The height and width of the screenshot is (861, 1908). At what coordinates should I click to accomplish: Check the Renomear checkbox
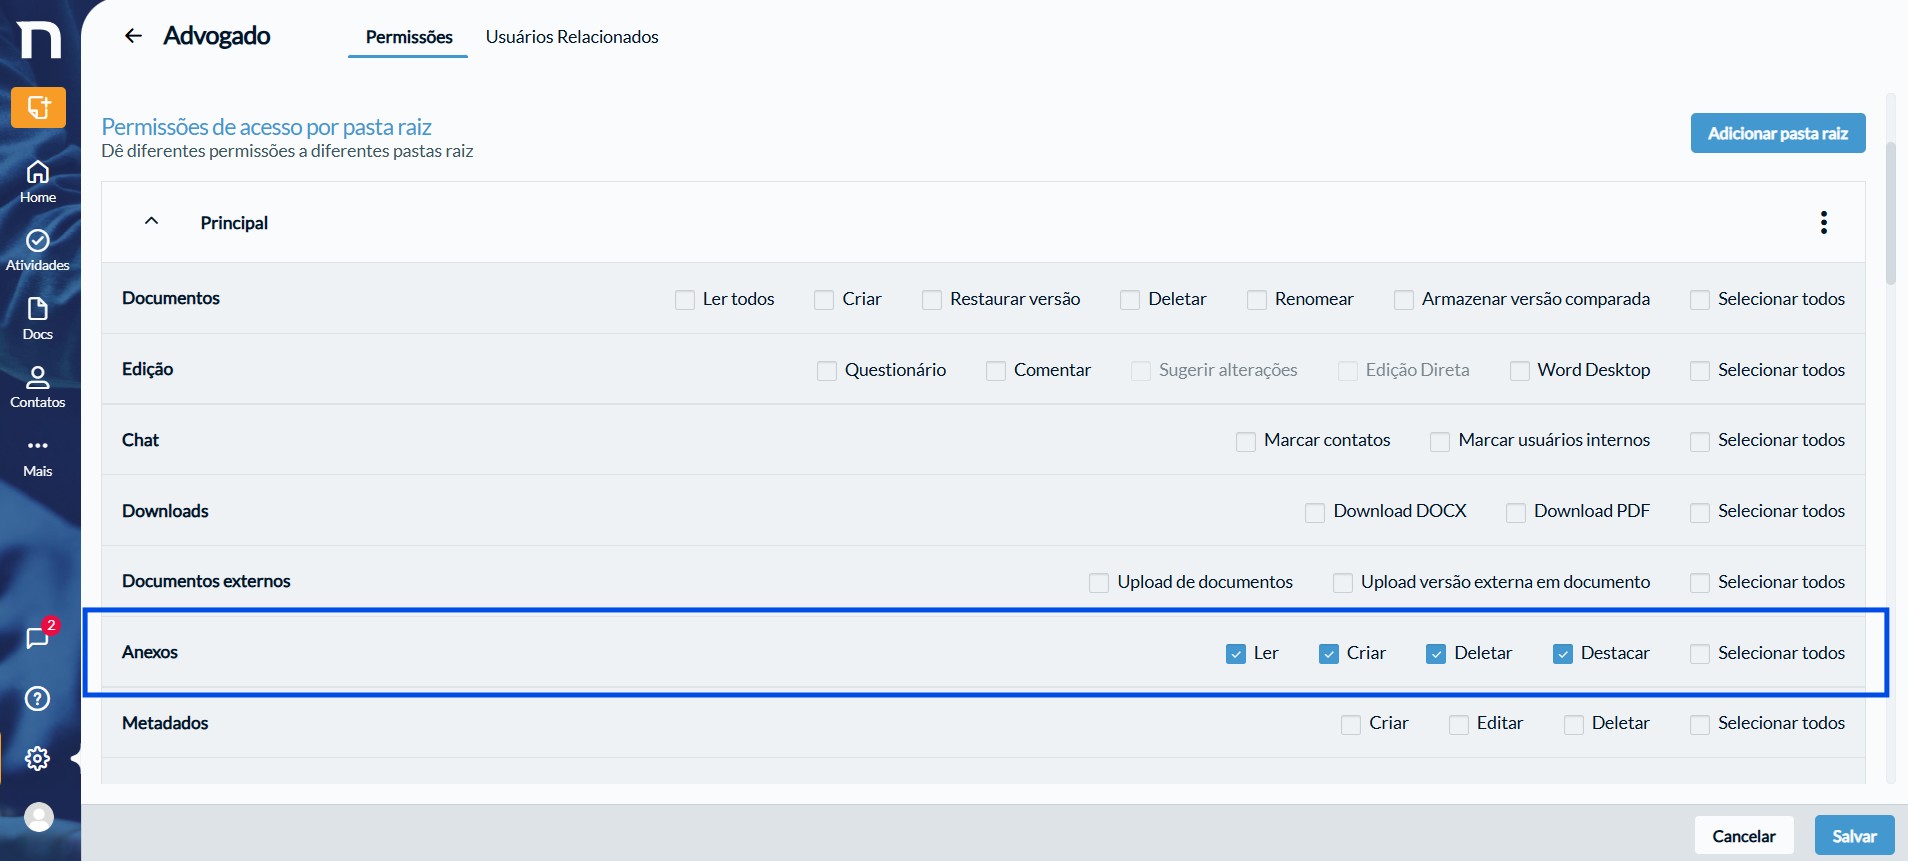(x=1257, y=300)
